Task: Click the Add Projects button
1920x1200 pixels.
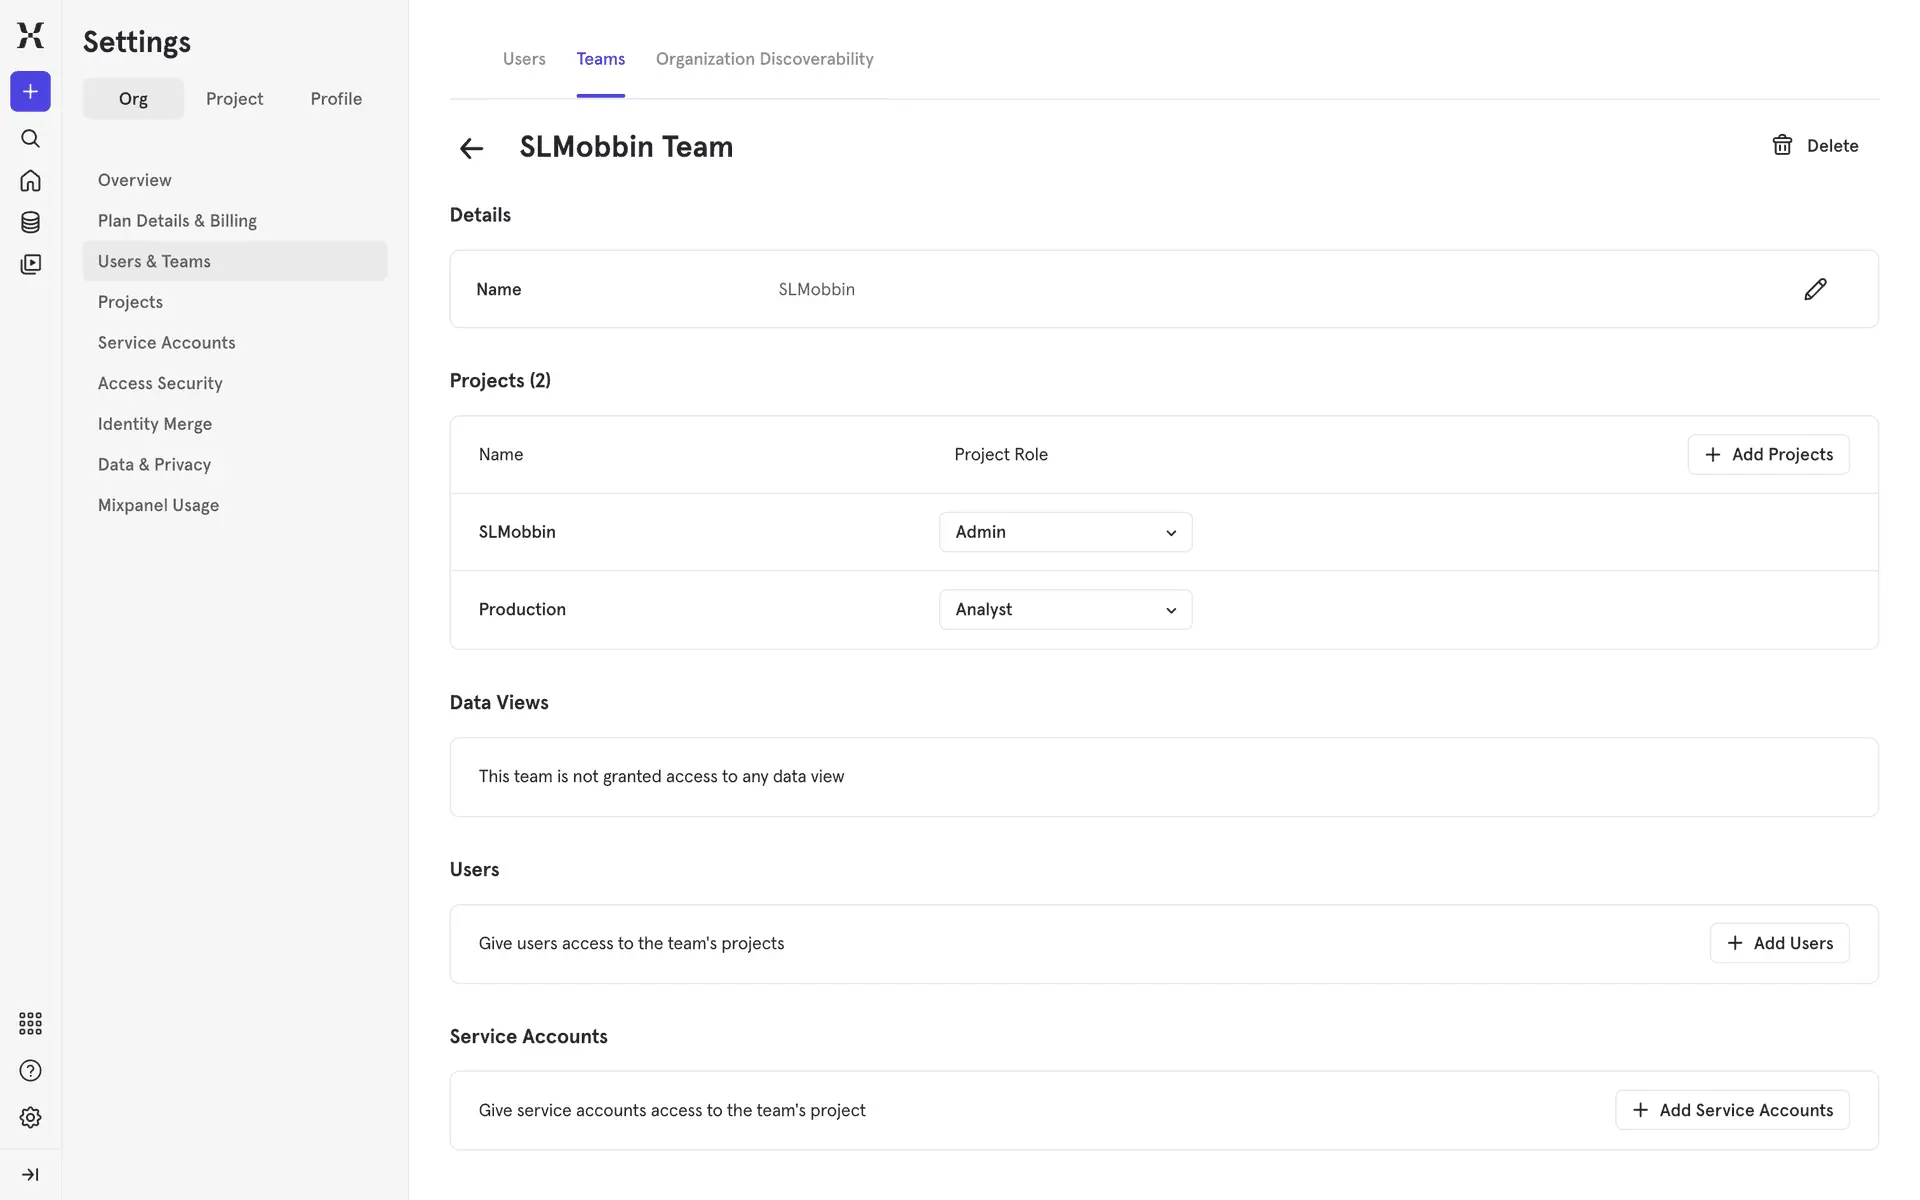Action: 1768,455
